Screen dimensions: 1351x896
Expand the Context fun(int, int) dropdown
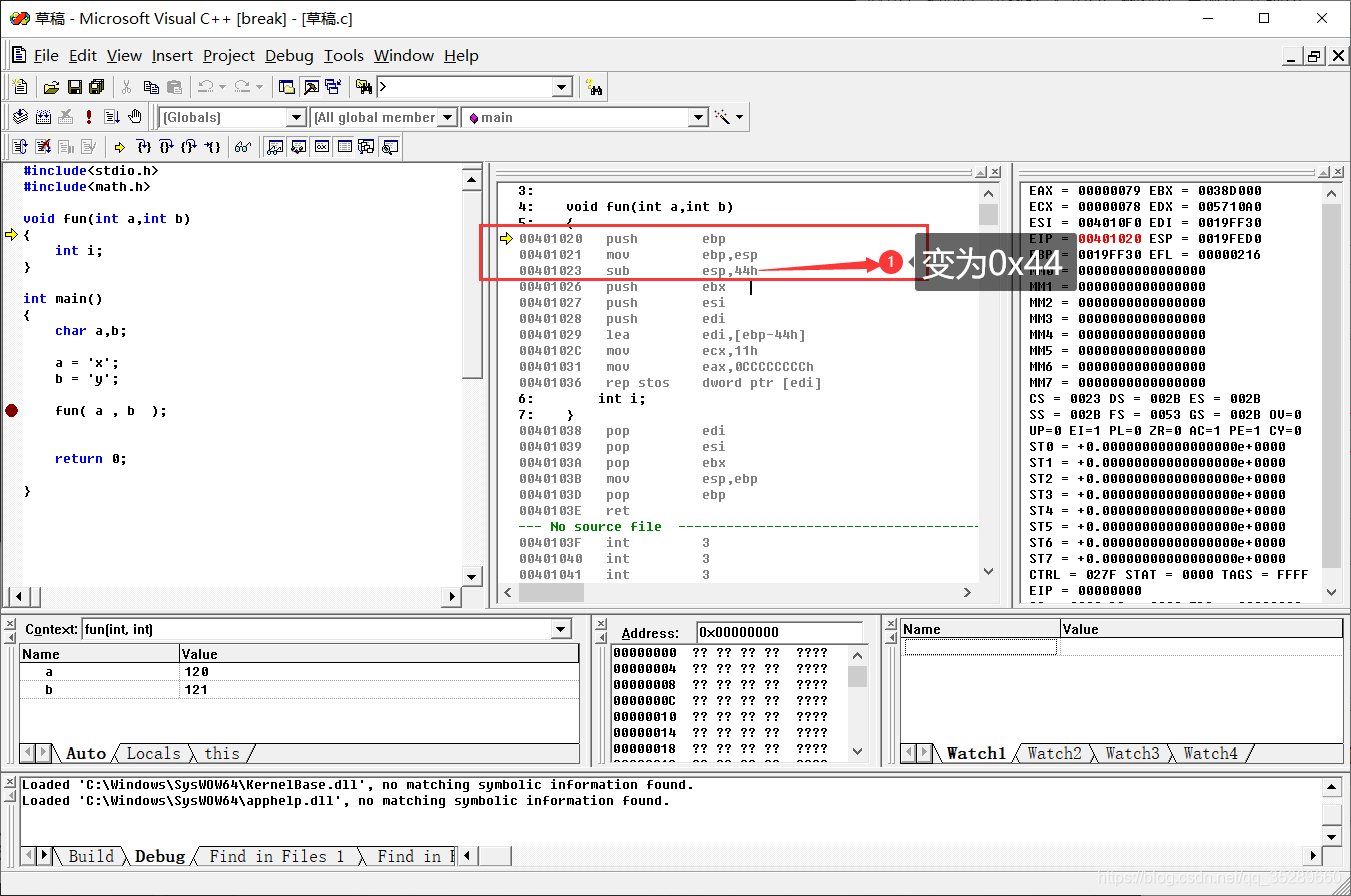[x=561, y=629]
